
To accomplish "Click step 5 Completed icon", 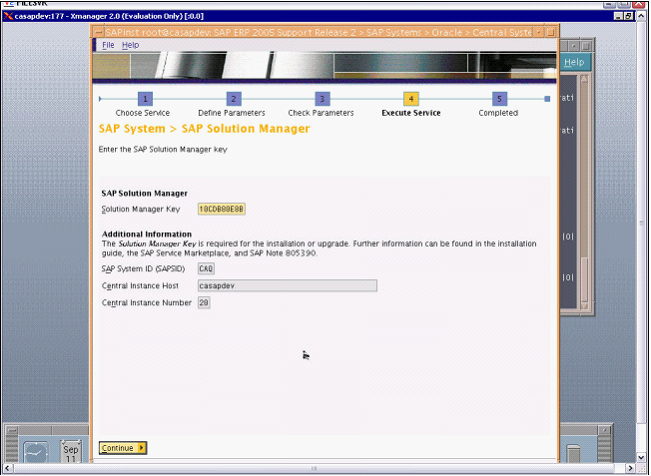I will [x=499, y=99].
